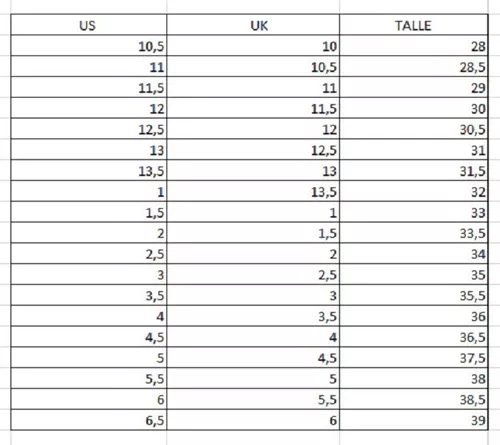Select TALLE cell with value 28

click(x=414, y=45)
